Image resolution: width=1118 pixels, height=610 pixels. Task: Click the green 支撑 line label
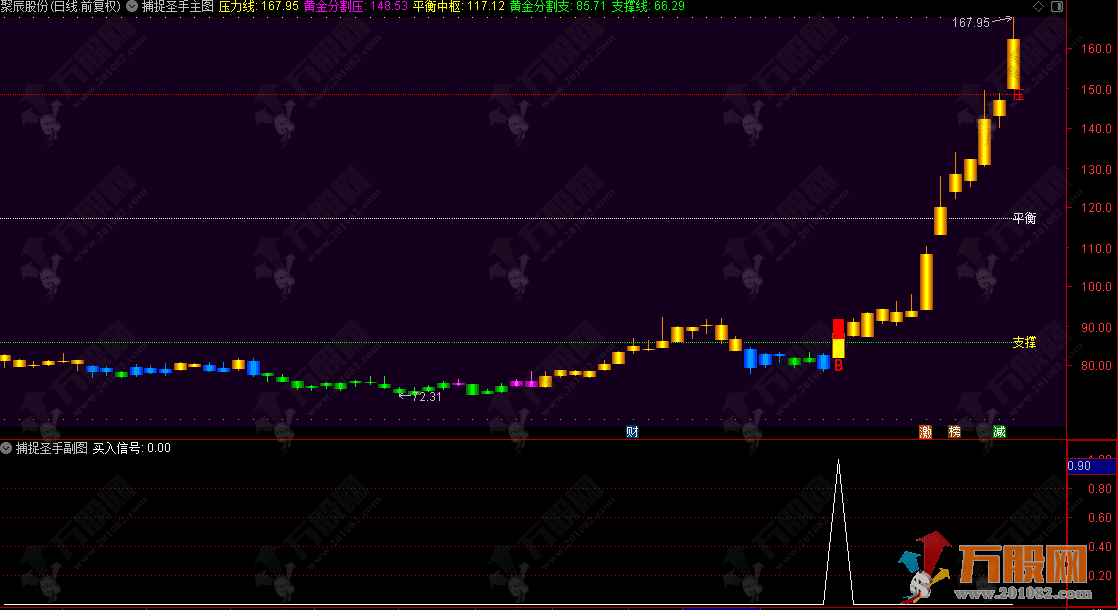click(1024, 342)
